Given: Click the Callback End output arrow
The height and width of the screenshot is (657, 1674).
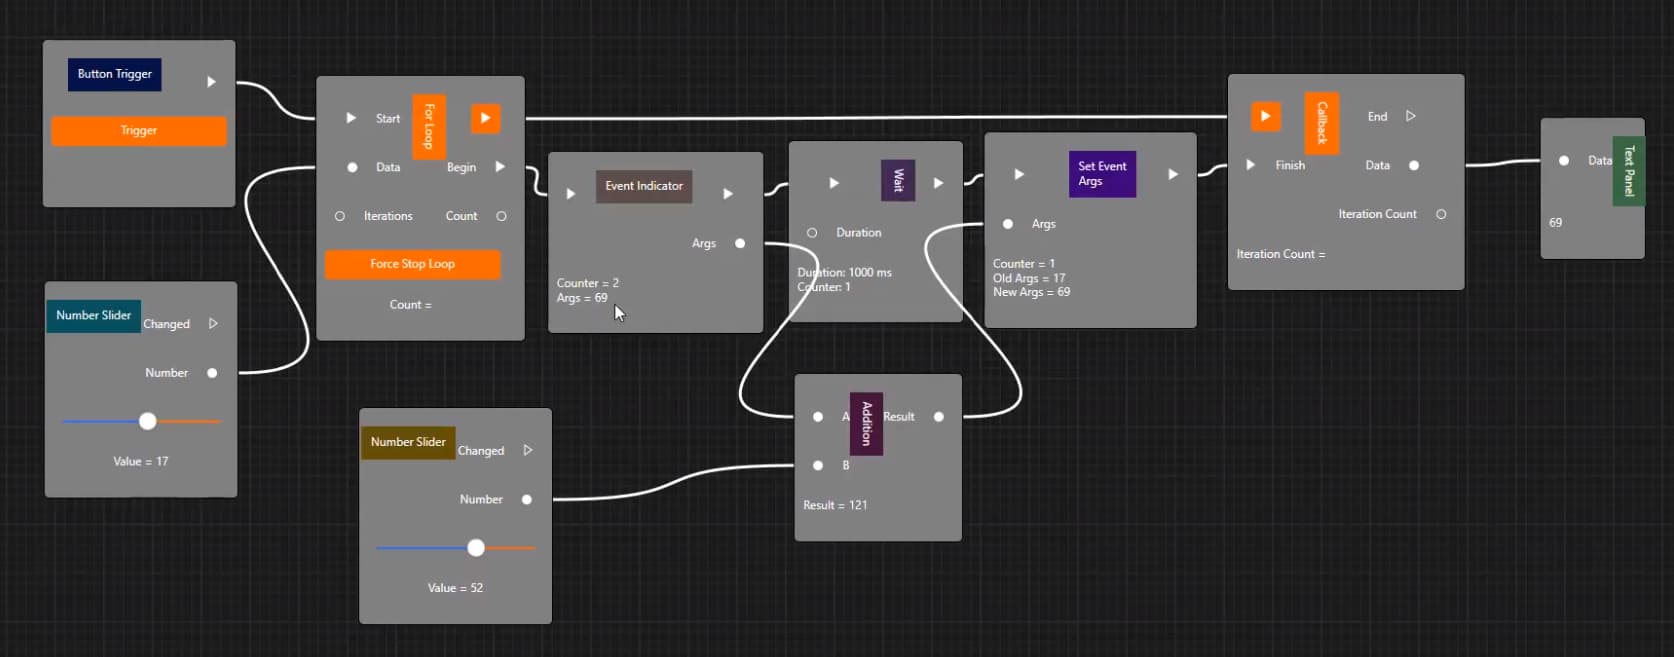Looking at the screenshot, I should (1411, 116).
